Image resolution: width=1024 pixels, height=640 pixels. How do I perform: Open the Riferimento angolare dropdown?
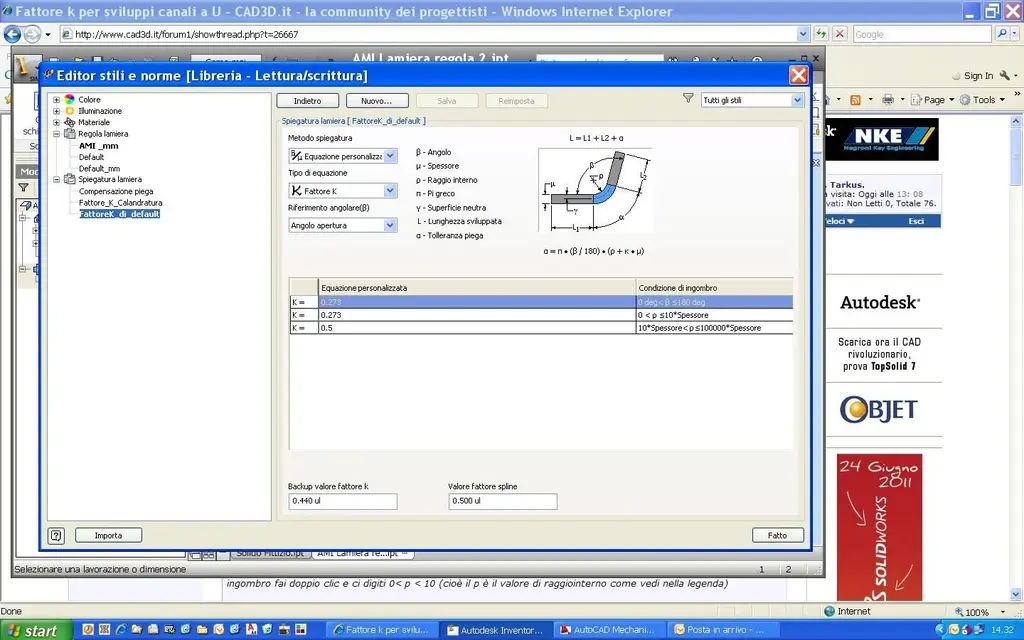click(390, 225)
